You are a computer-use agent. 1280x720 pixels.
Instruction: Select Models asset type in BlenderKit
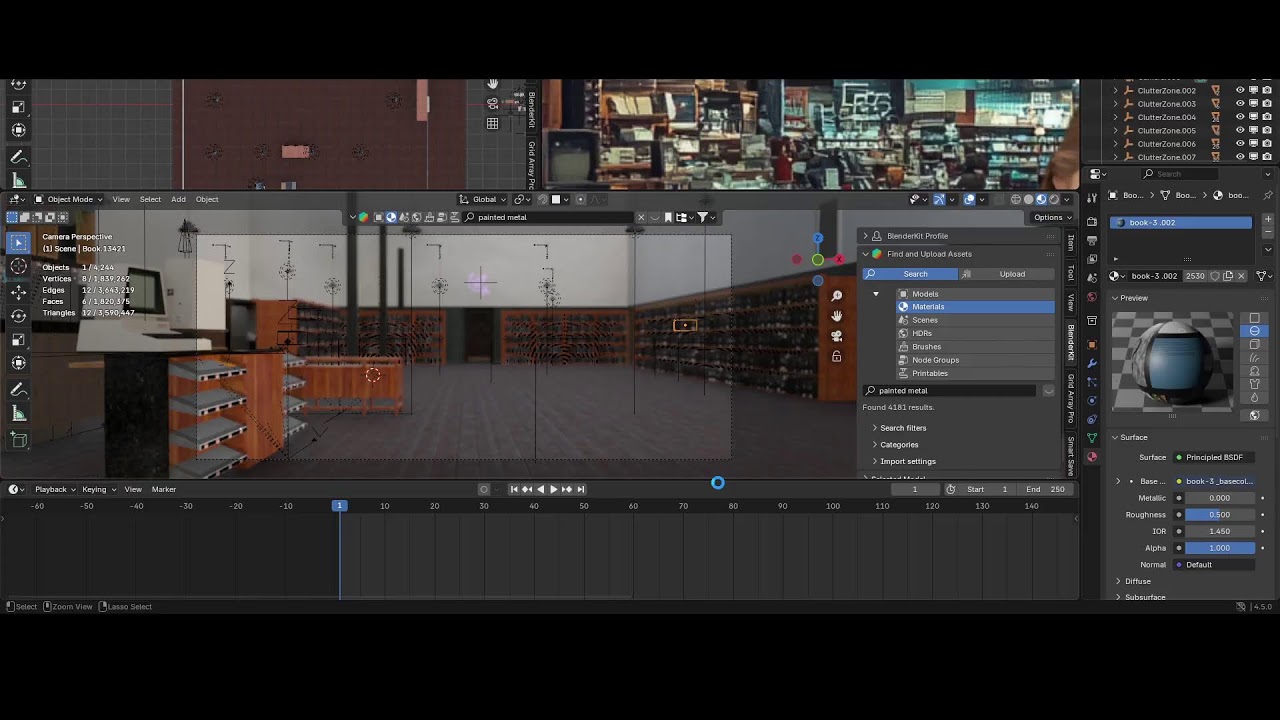[x=925, y=294]
